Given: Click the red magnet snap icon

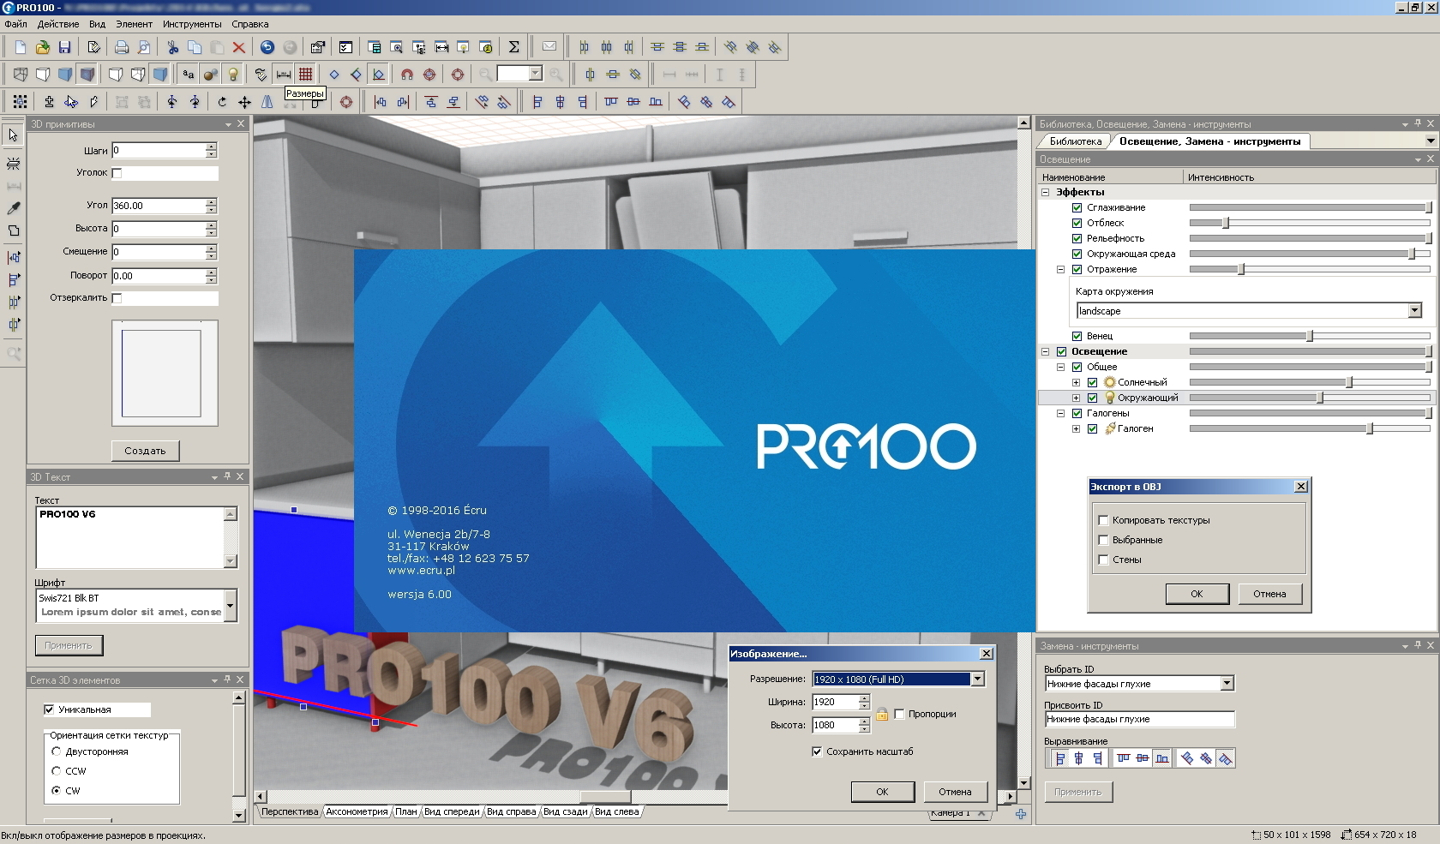Looking at the screenshot, I should coord(407,74).
